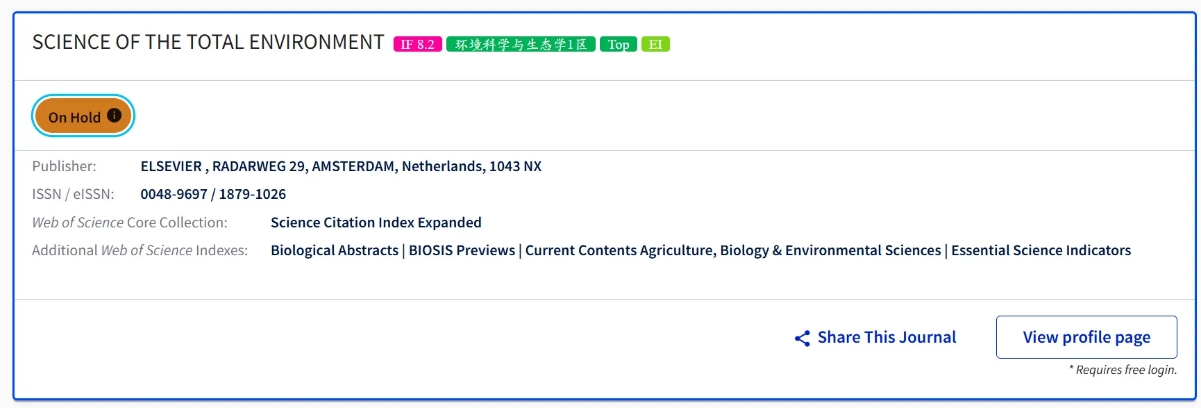Click Current Contents Agriculture, Biology & Environmental Sciences

(x=733, y=250)
